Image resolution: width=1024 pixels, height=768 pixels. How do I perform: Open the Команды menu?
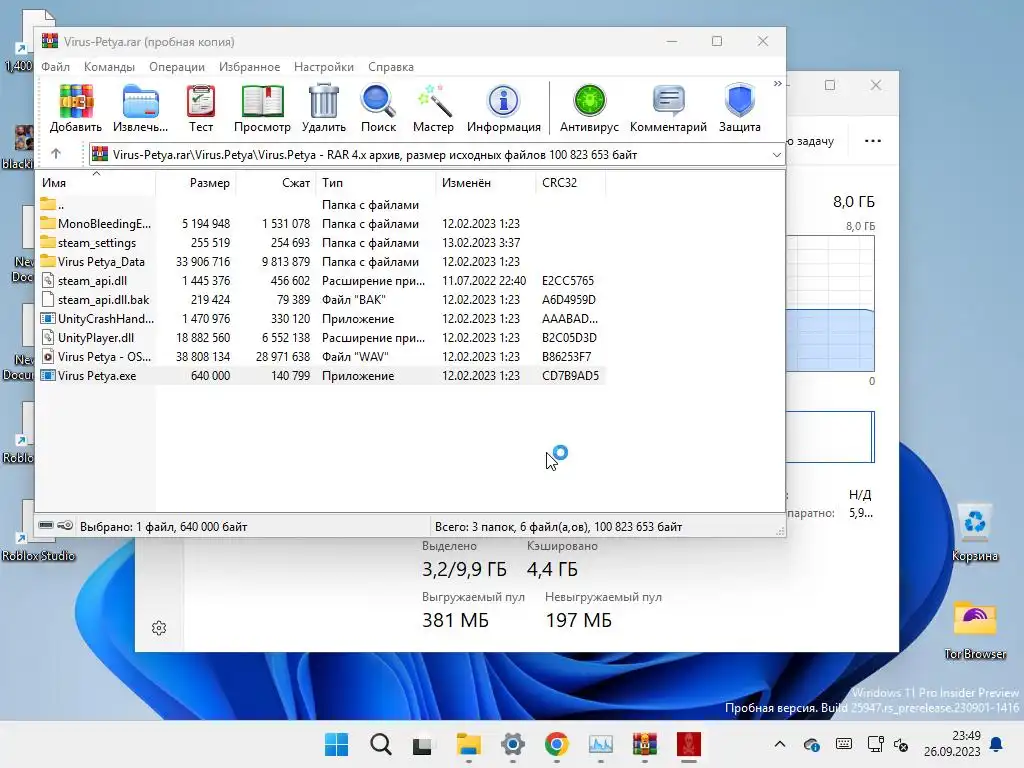(x=109, y=67)
